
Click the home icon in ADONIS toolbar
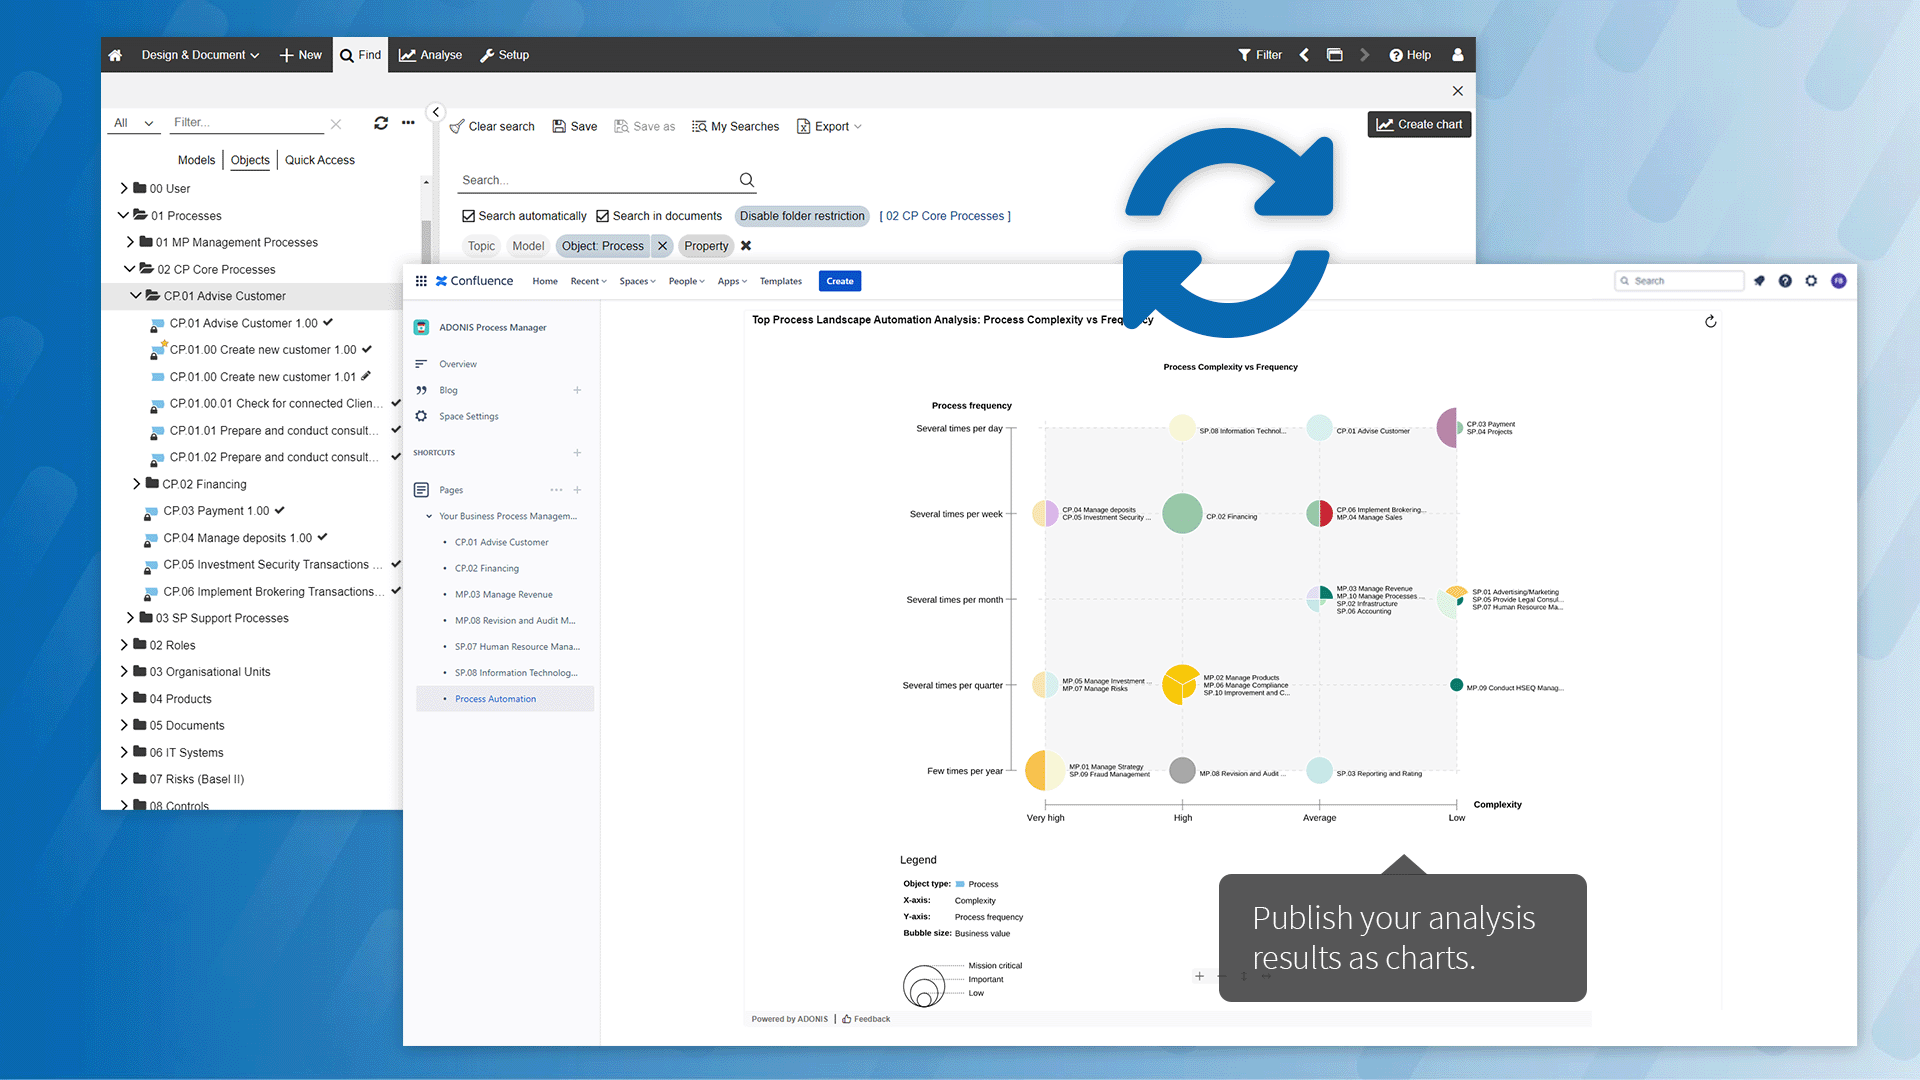[x=115, y=55]
